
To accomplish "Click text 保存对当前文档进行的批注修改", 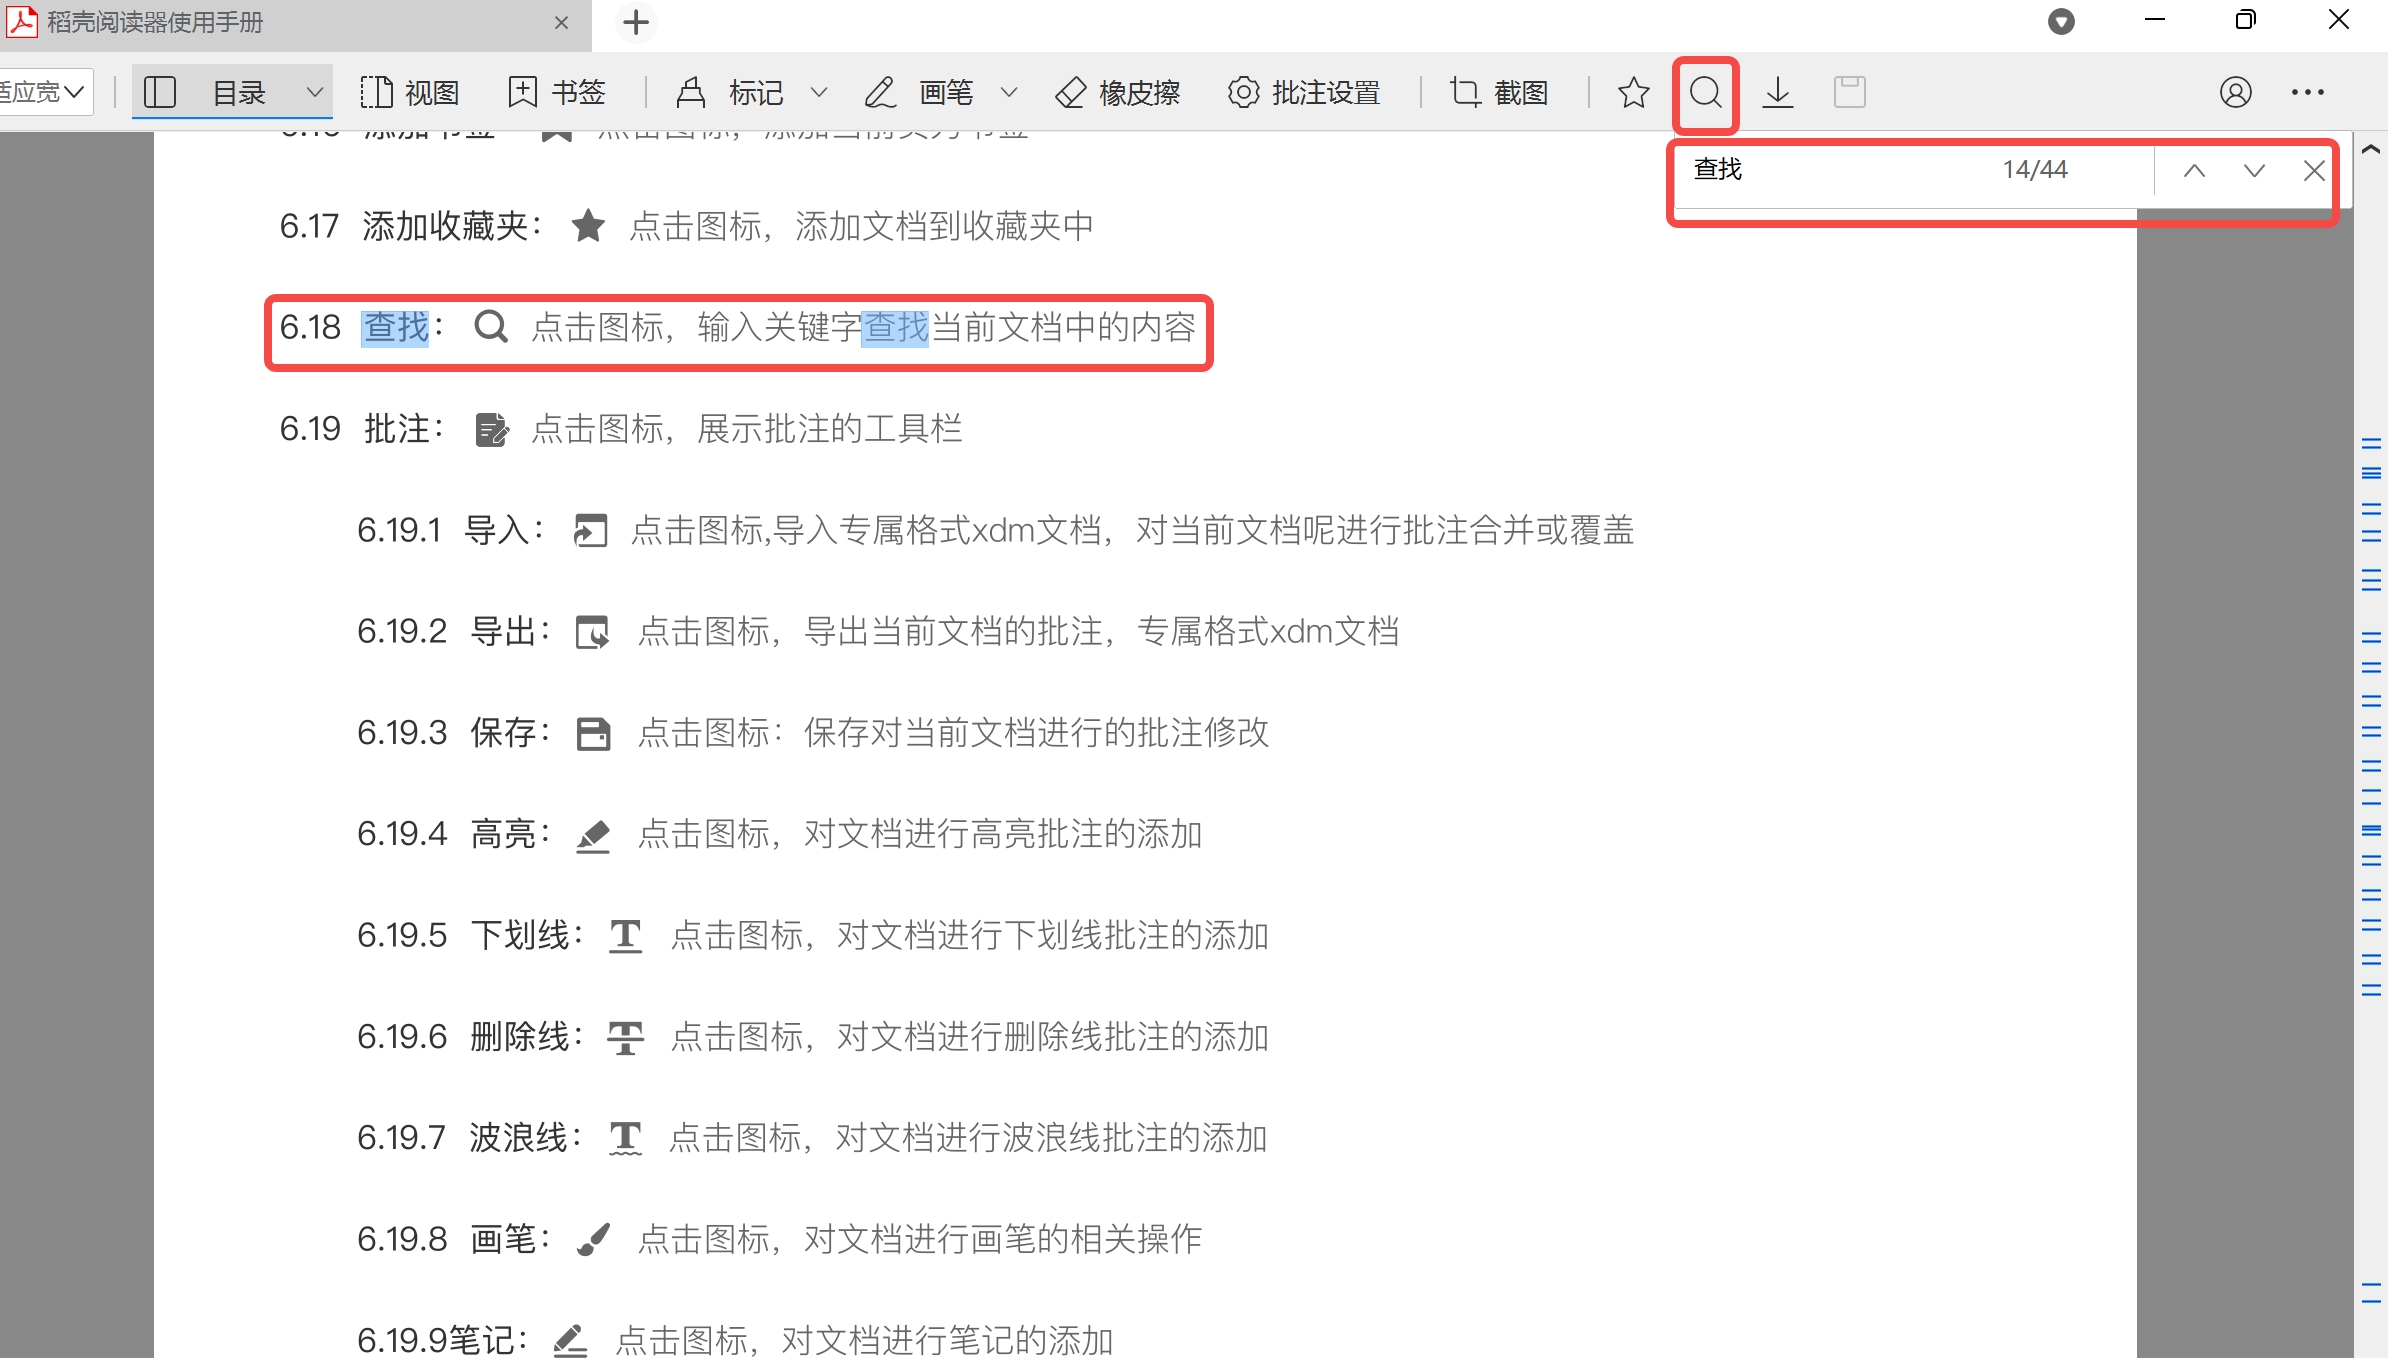I will click(1037, 733).
